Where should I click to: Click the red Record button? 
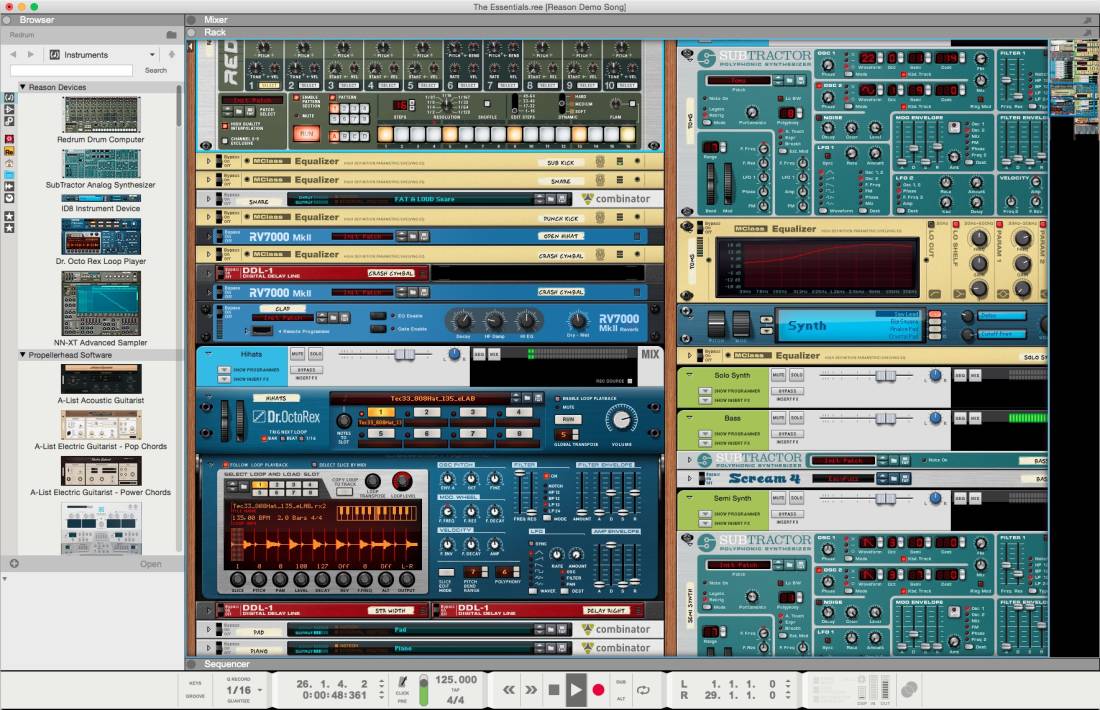598,690
